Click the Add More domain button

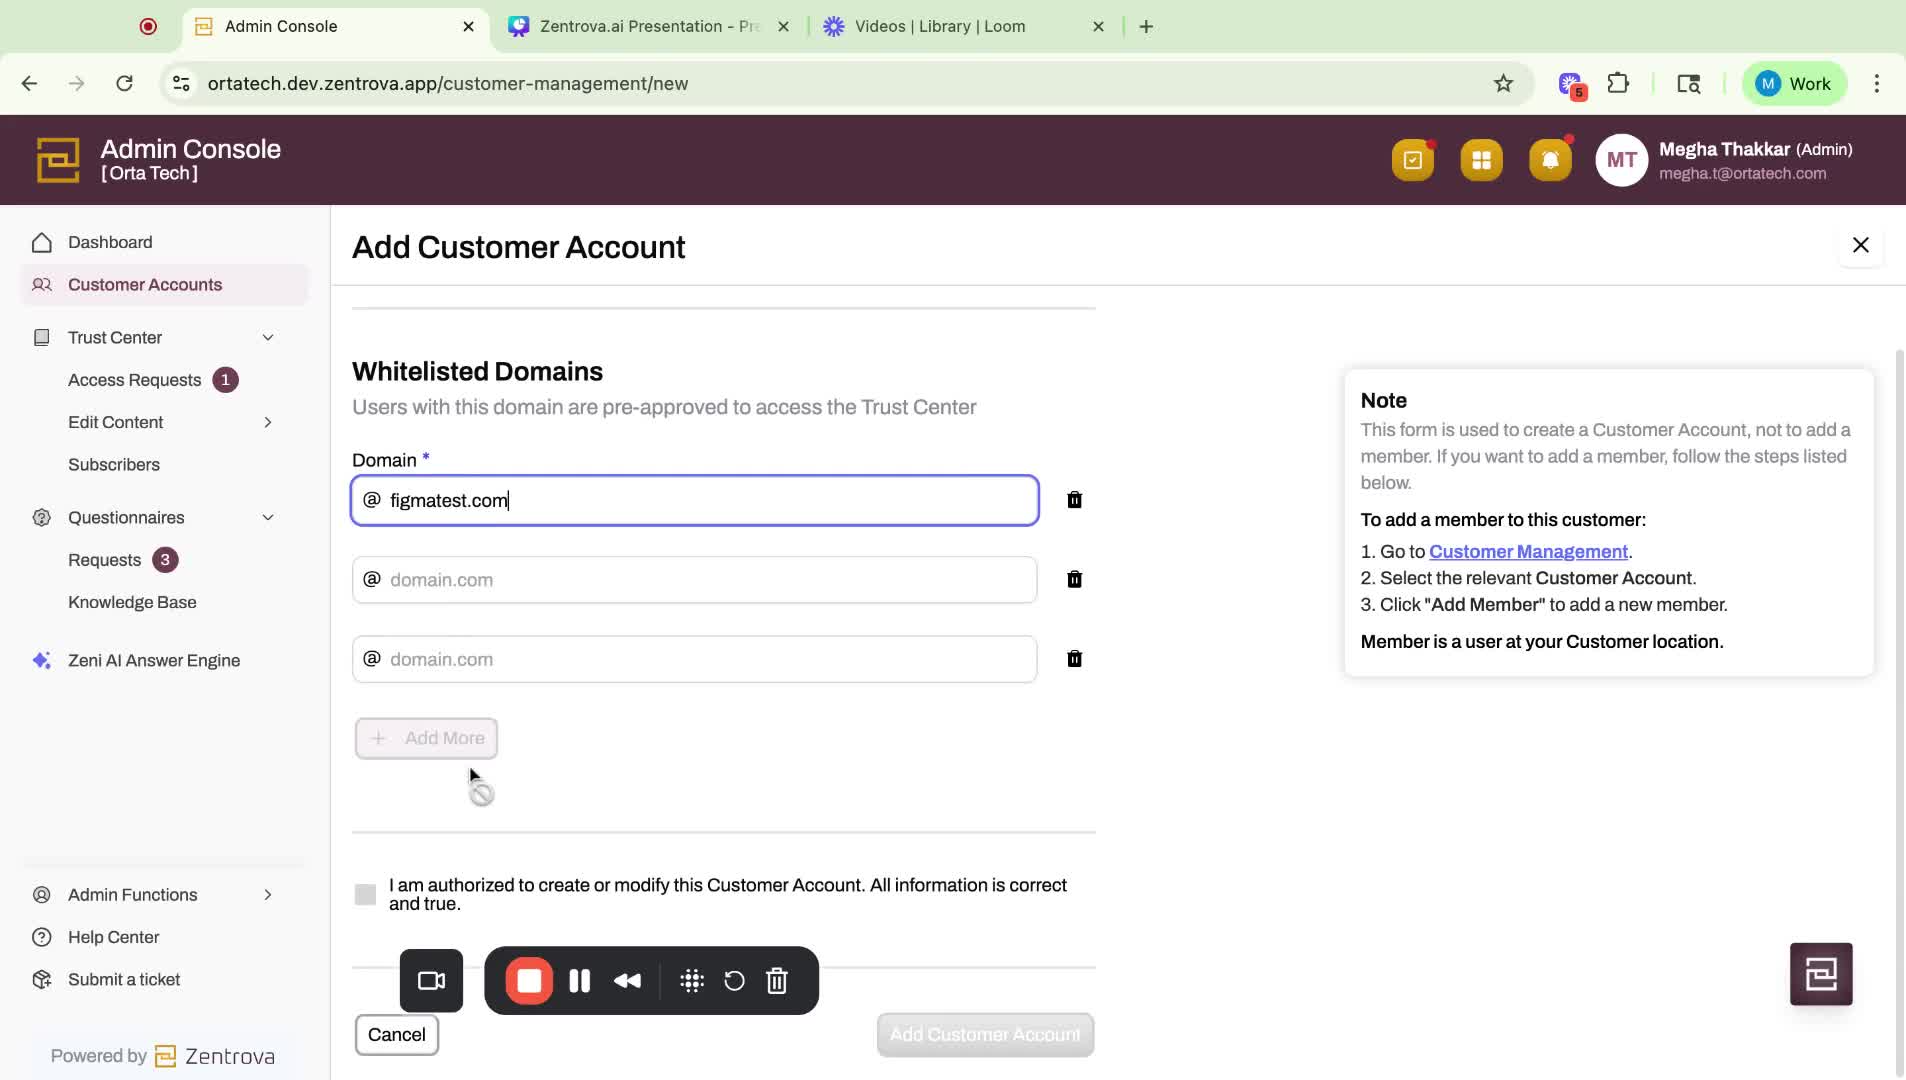[426, 739]
